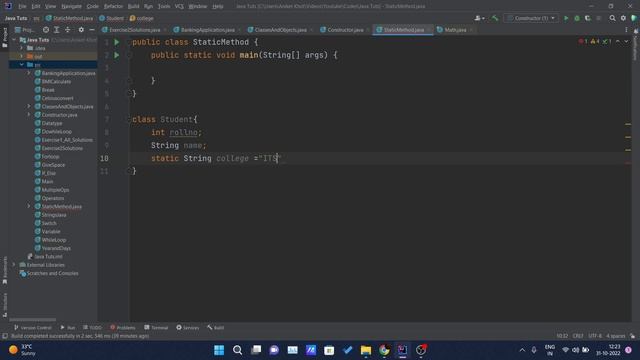This screenshot has width=640, height=360.
Task: Go to next highlighted error arrow
Action: click(626, 41)
